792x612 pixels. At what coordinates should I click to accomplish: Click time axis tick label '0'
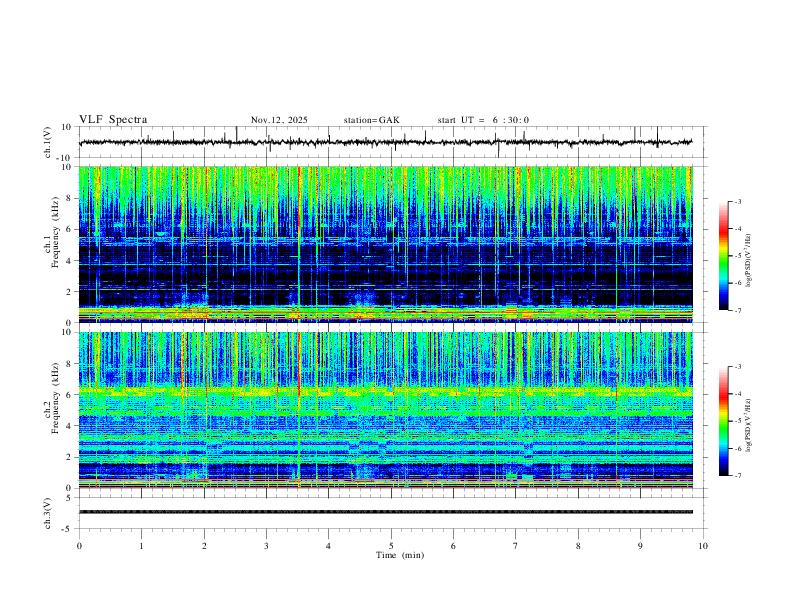click(x=79, y=546)
